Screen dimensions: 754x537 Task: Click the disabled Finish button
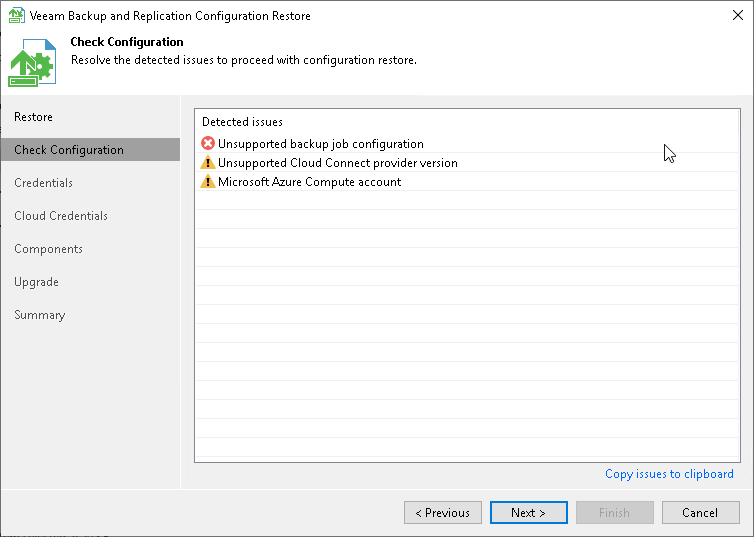coord(614,512)
